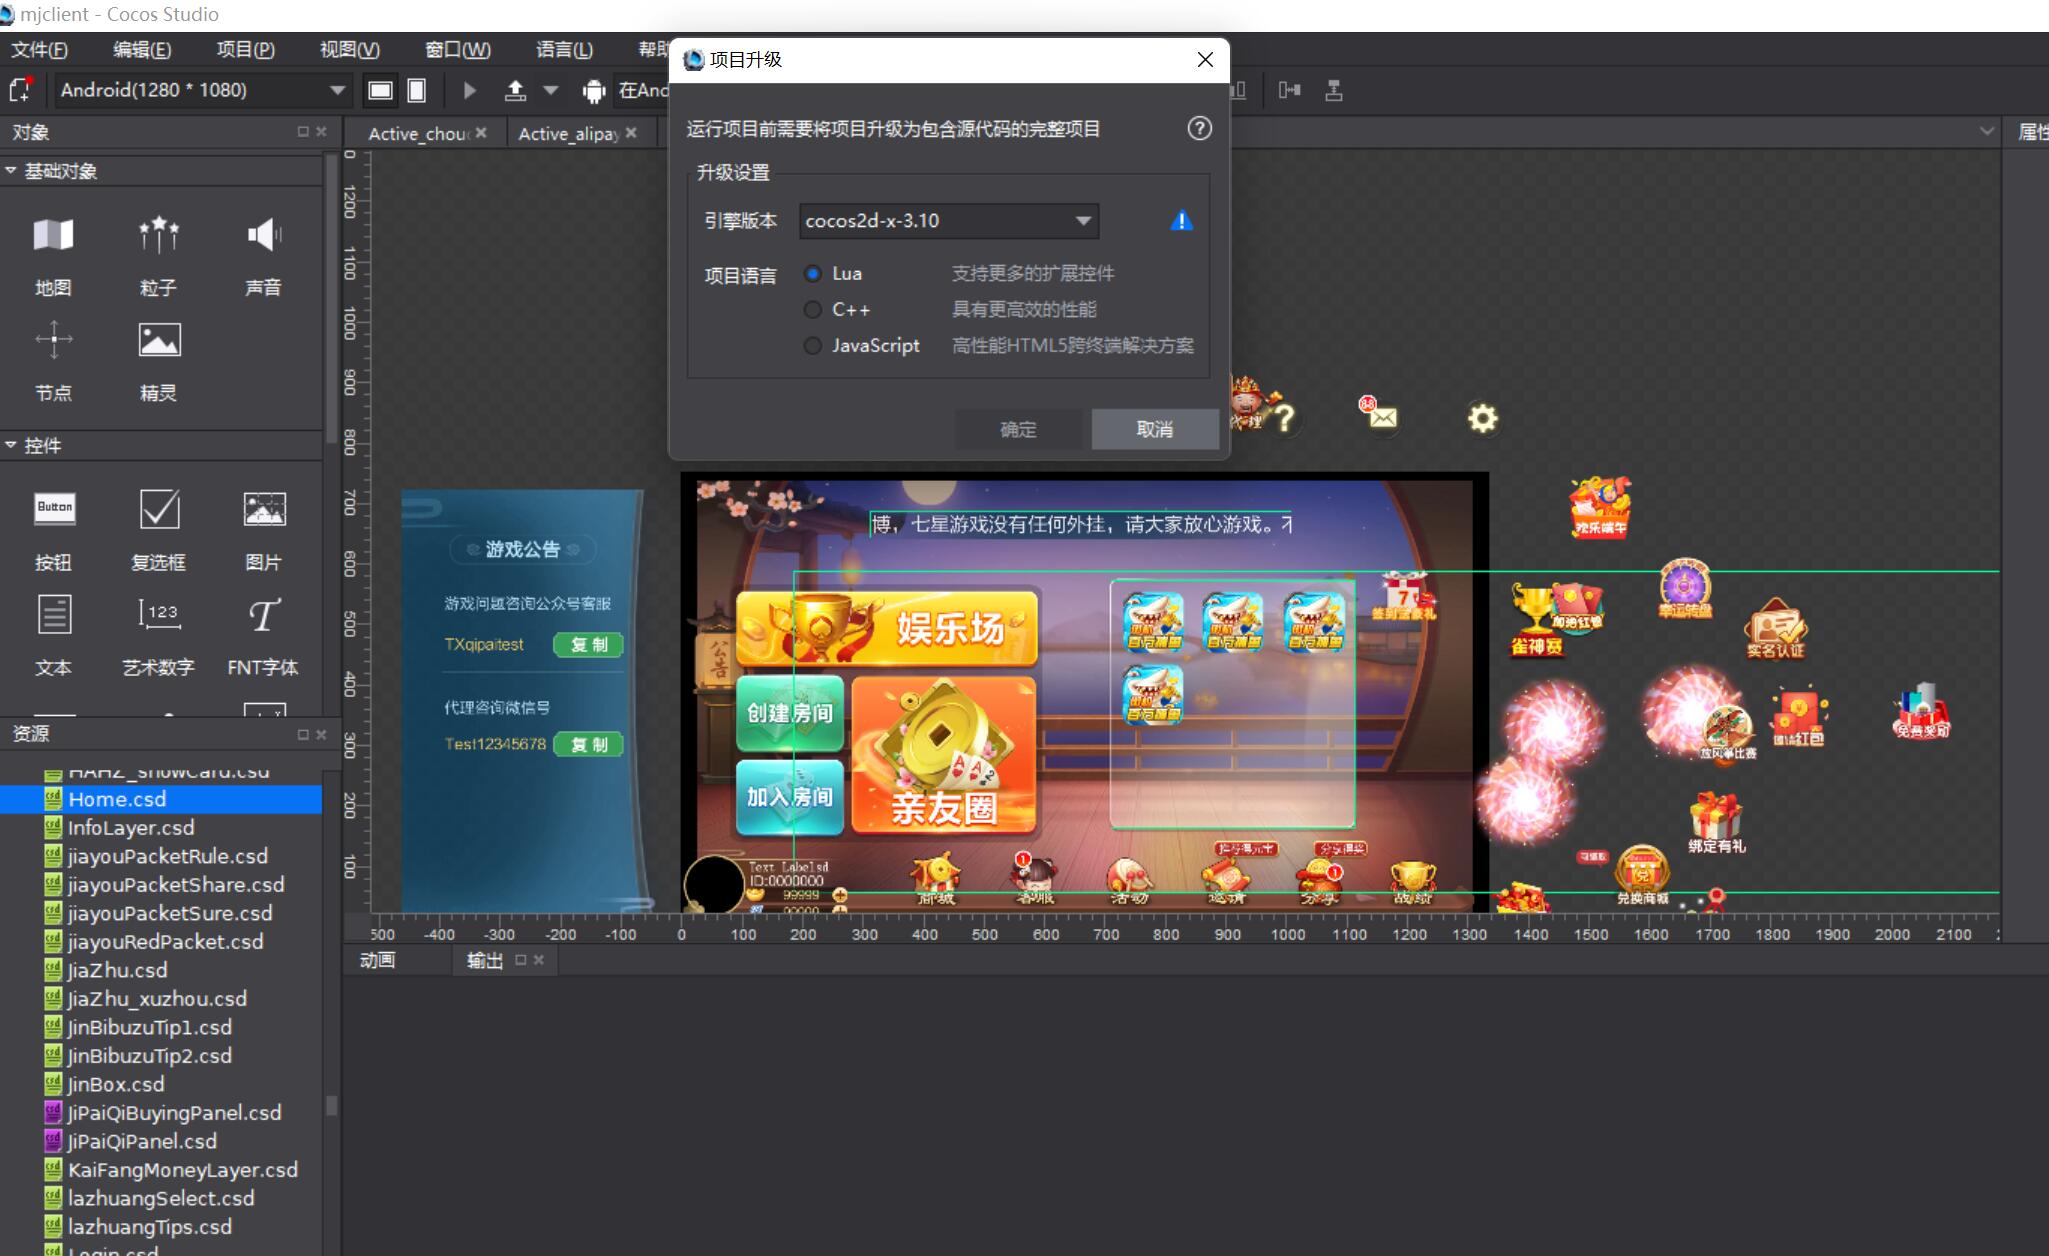Click the 亲友圈 button on canvas
This screenshot has width=2049, height=1256.
(x=944, y=755)
